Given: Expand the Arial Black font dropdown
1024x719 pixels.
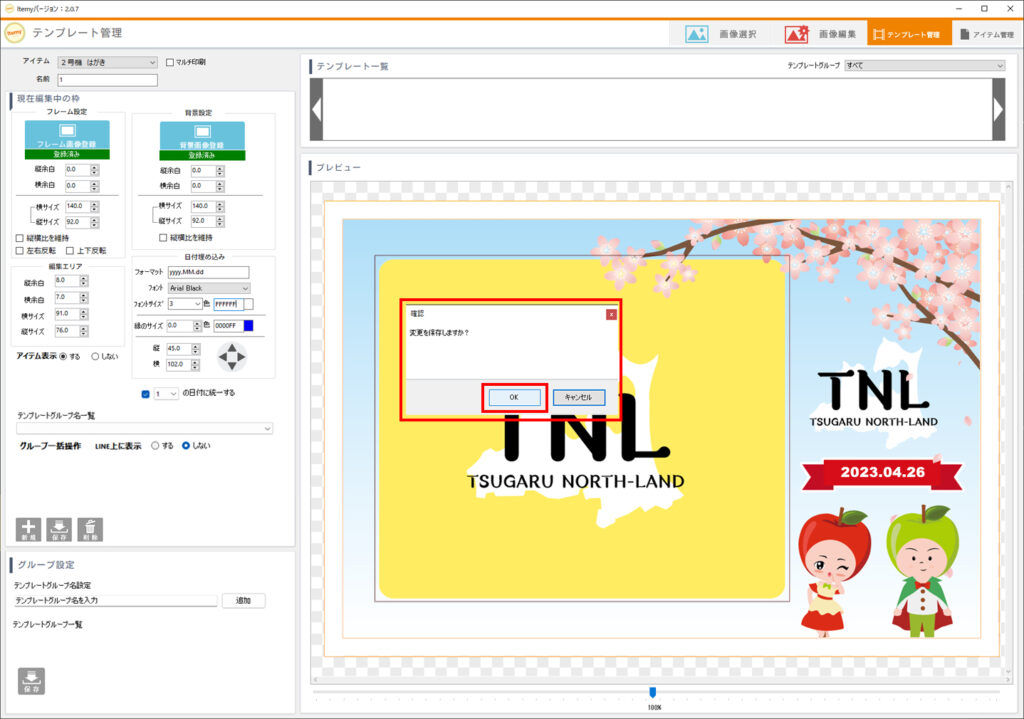Looking at the screenshot, I should 208,288.
